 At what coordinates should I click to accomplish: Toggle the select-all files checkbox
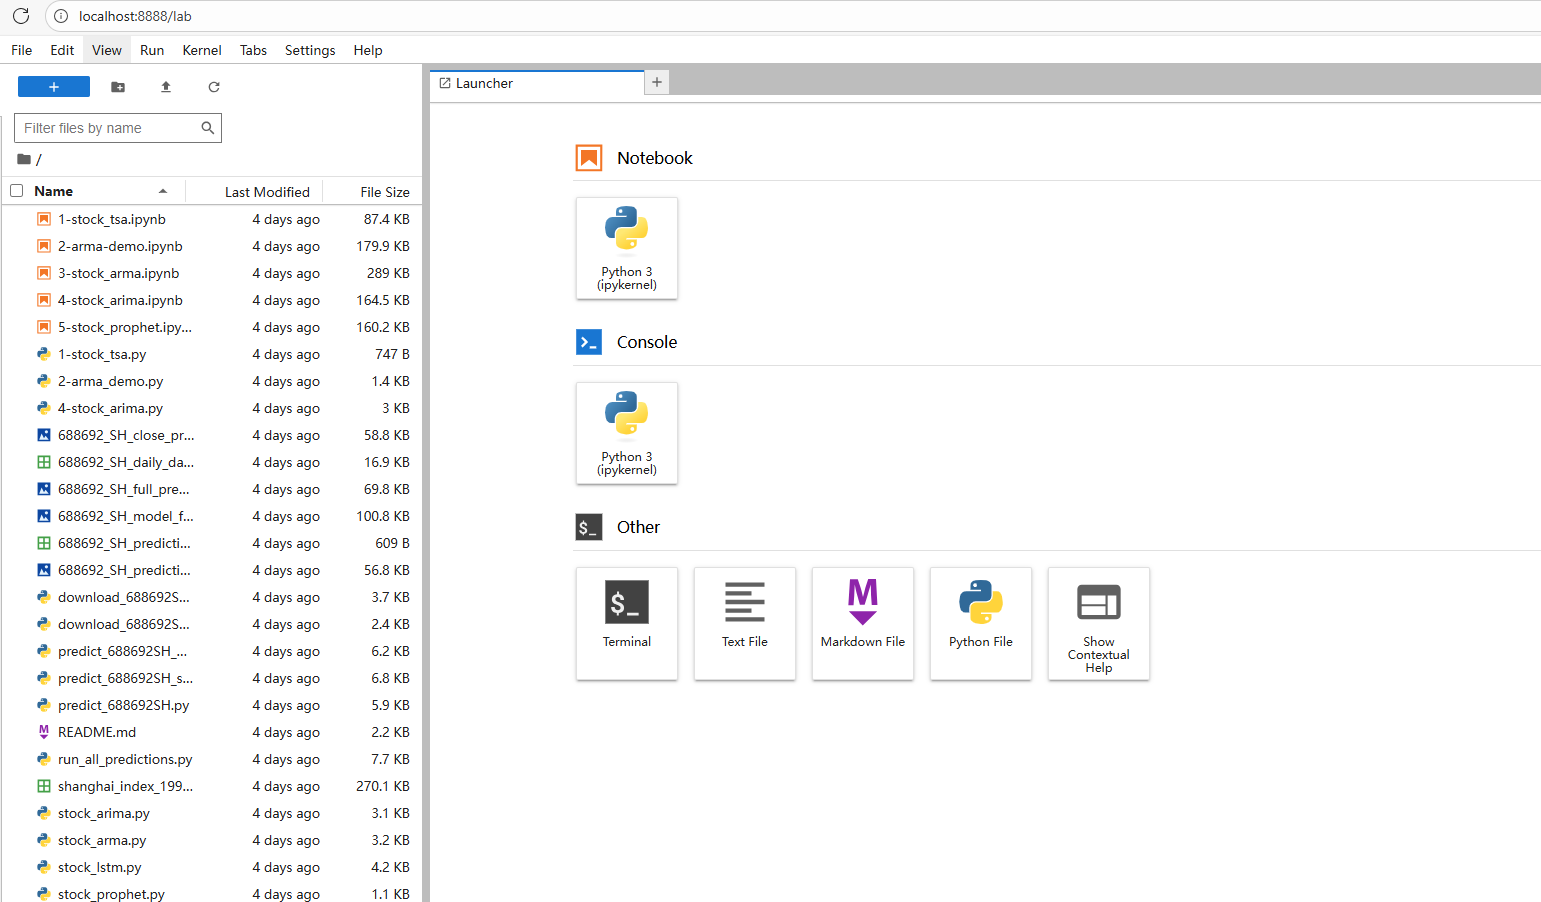(17, 191)
